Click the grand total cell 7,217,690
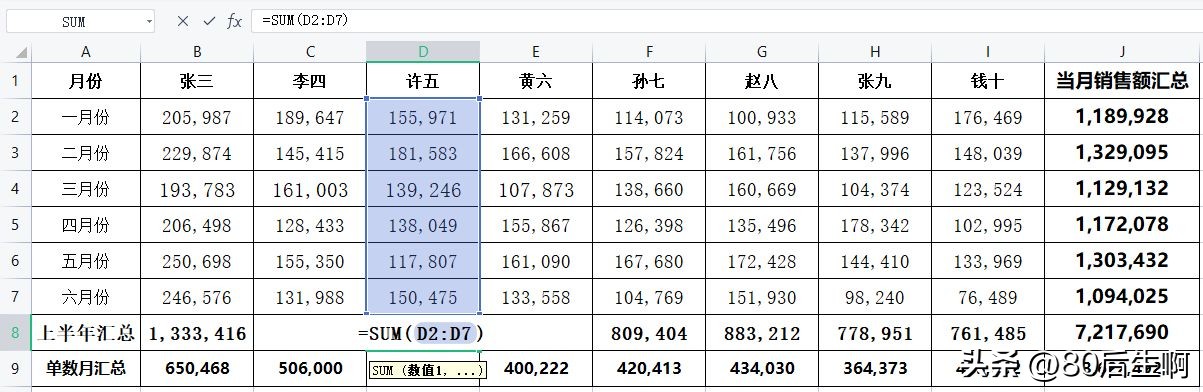Viewport: 1203px width, 392px height. click(x=1122, y=333)
